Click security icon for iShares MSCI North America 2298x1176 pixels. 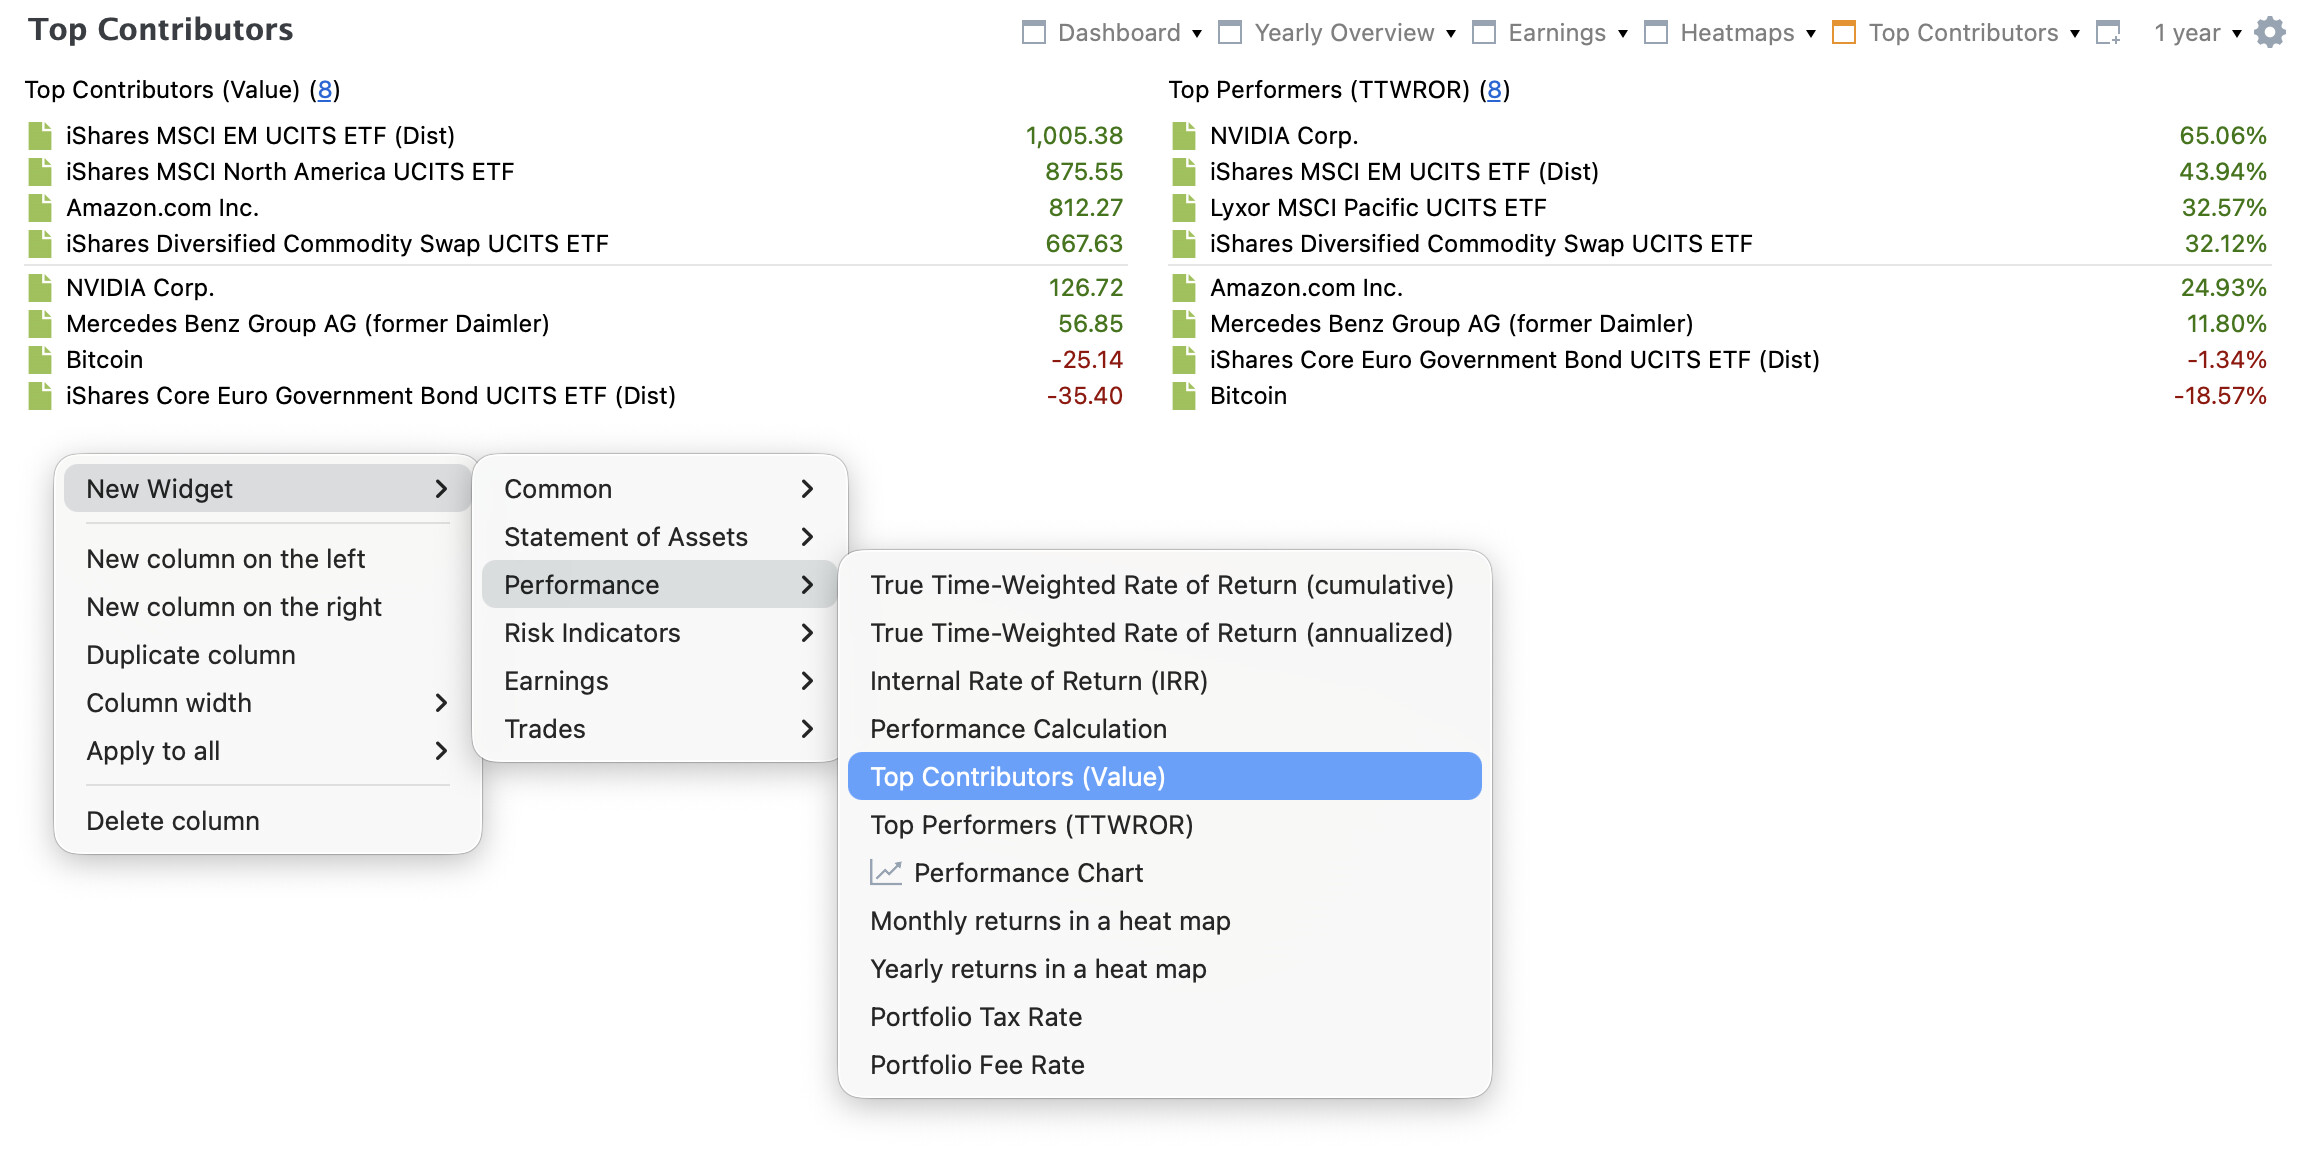tap(40, 172)
